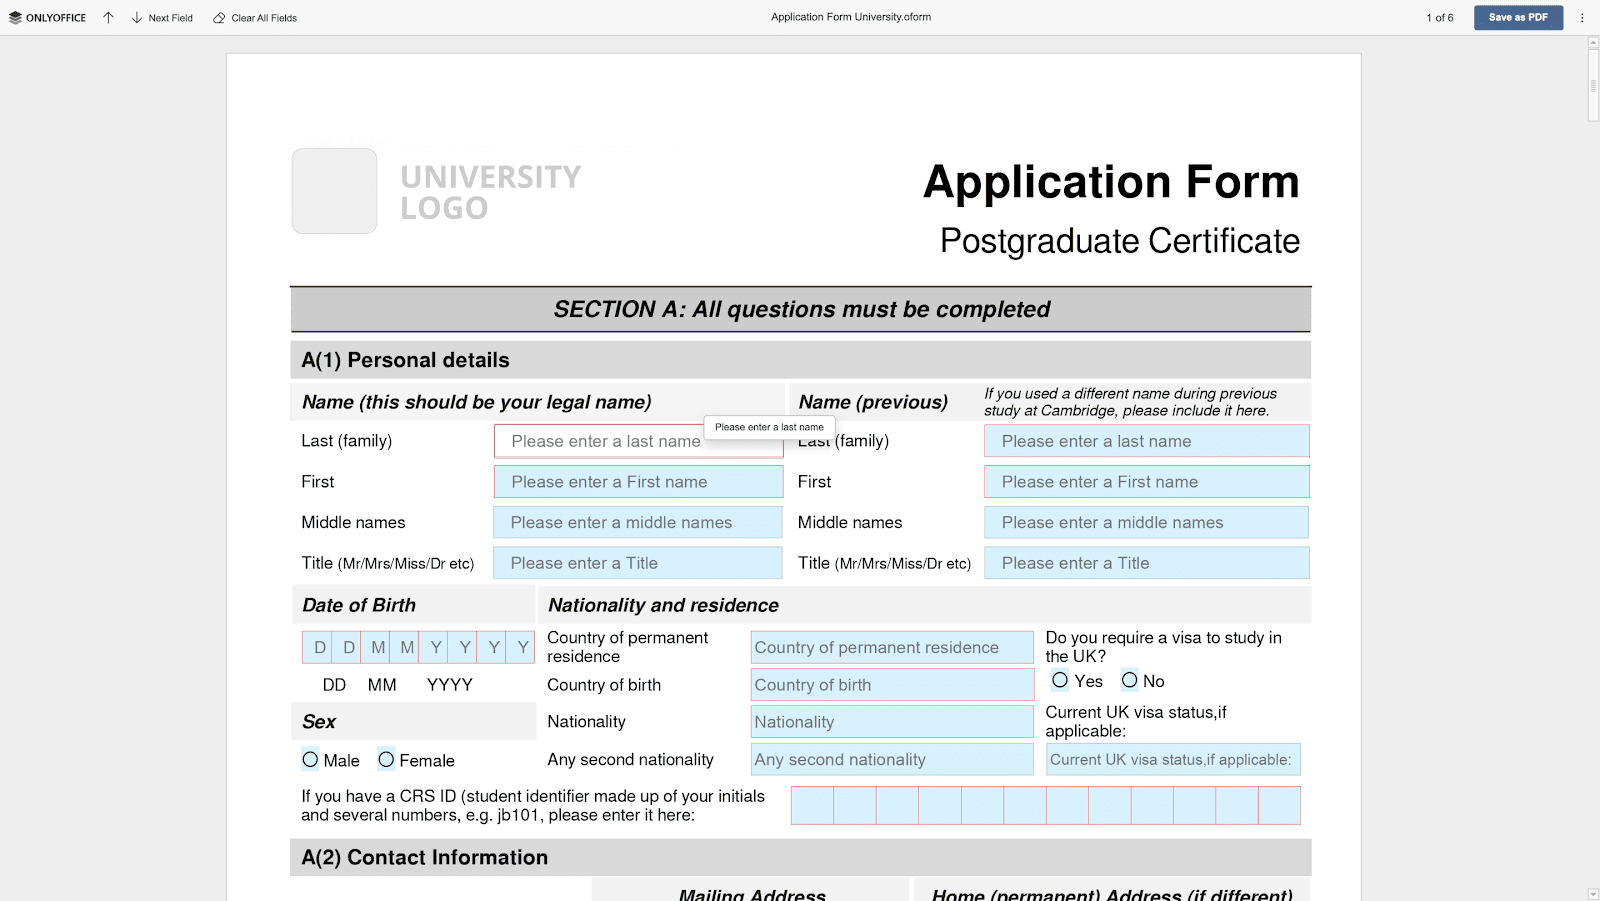Select Yes for UK visa requirement
This screenshot has width=1600, height=901.
(x=1060, y=680)
